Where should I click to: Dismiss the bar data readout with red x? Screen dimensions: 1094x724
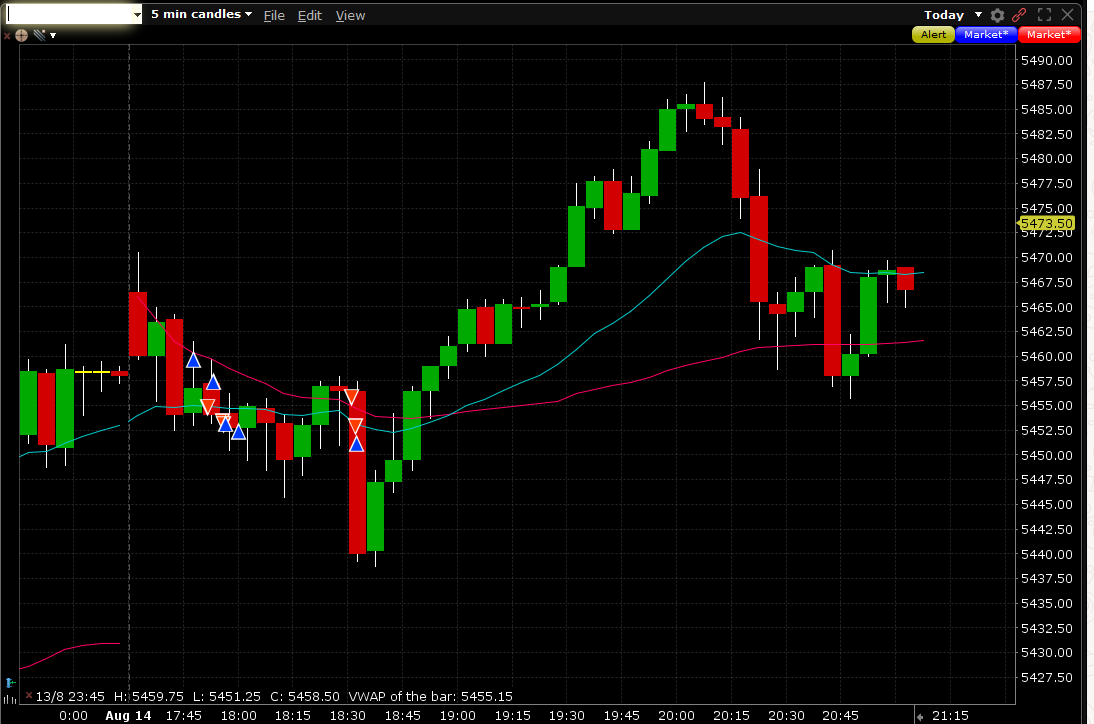click(29, 695)
